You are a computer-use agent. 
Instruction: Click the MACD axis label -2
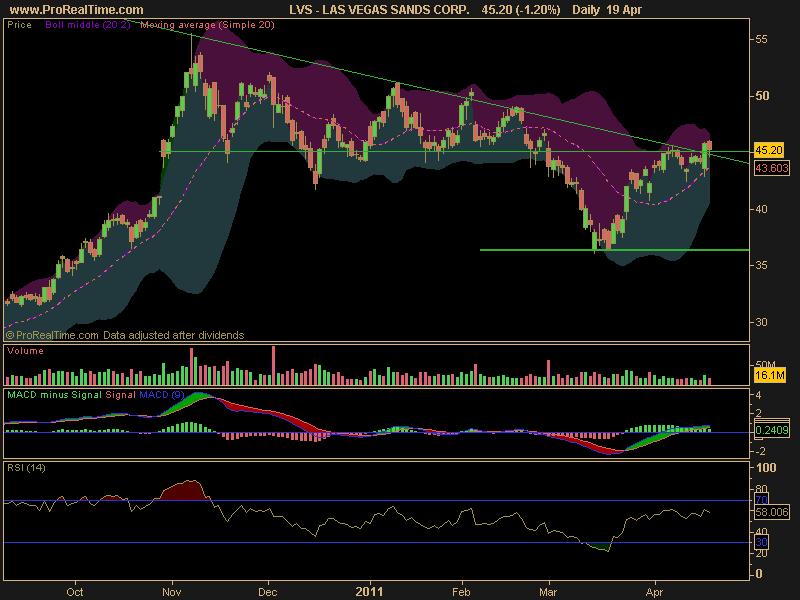[x=758, y=452]
